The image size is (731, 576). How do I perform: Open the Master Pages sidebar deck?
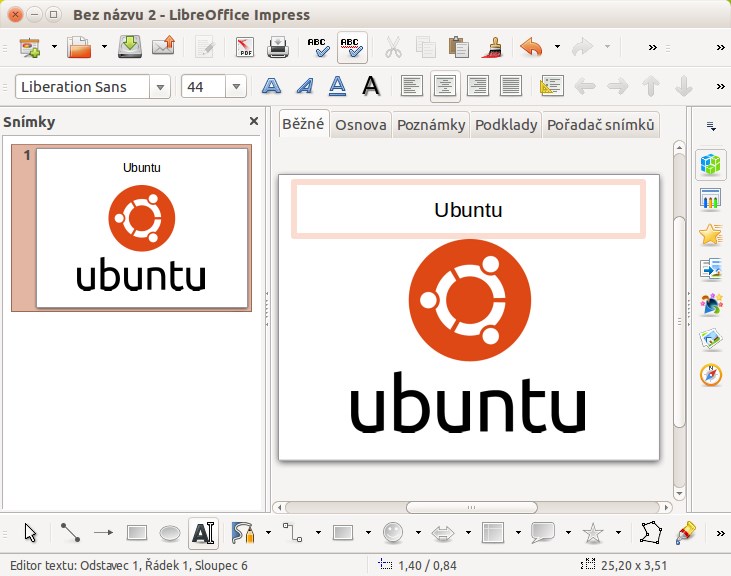click(710, 199)
